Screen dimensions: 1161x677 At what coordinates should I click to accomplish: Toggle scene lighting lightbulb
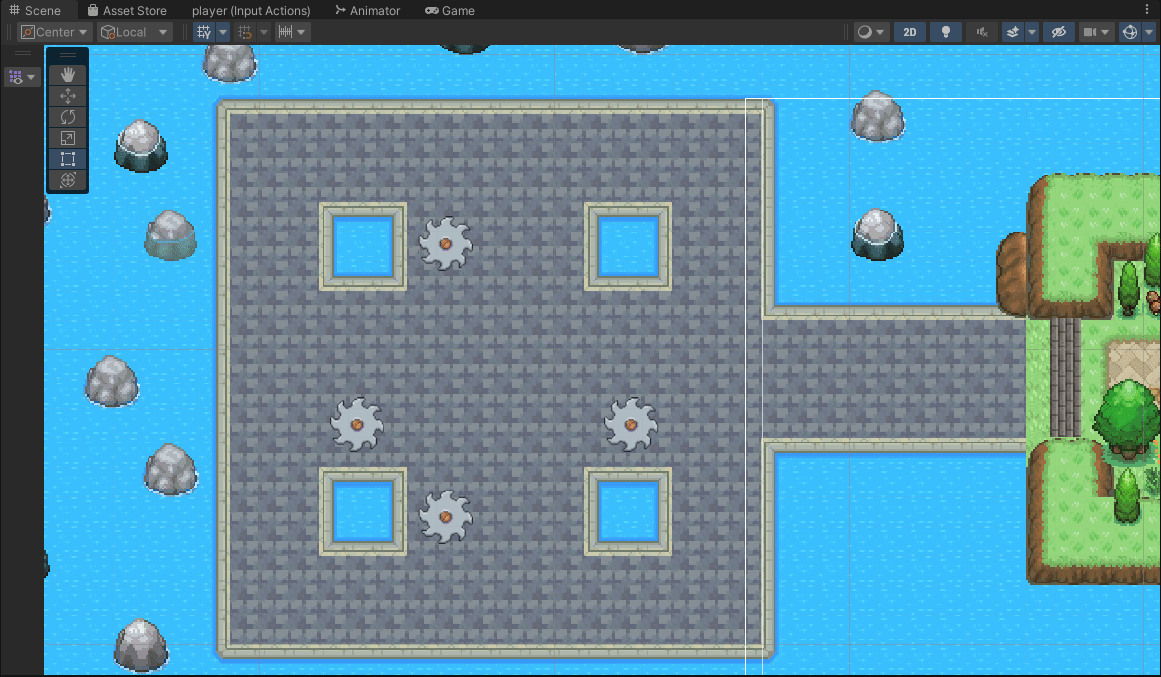pyautogui.click(x=946, y=32)
